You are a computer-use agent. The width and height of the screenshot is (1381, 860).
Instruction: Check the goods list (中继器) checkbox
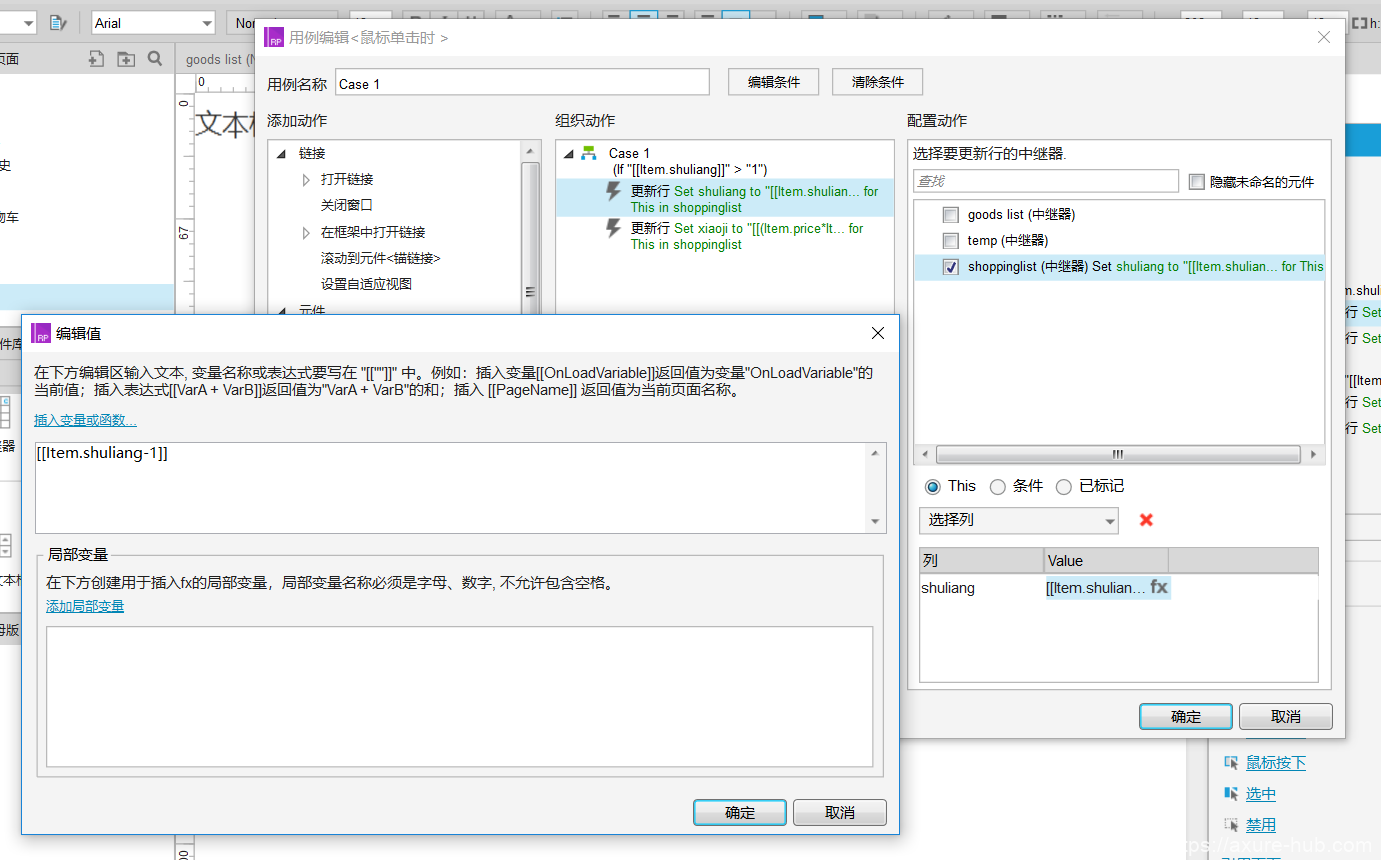(951, 215)
